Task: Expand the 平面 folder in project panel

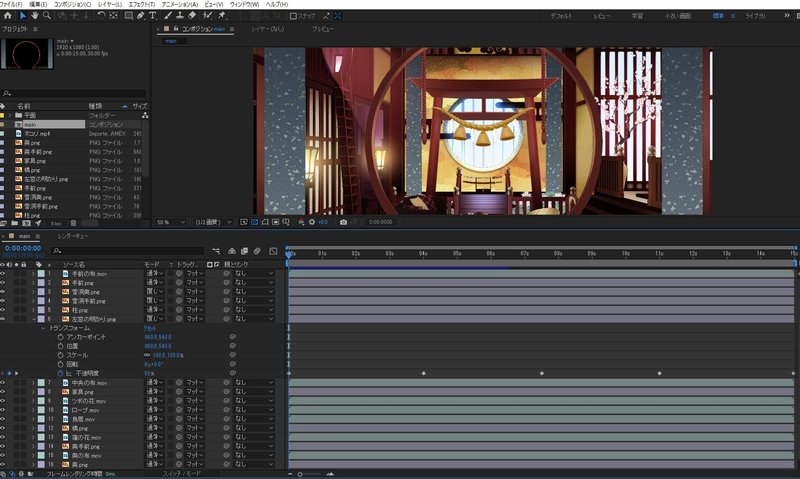Action: pyautogui.click(x=10, y=115)
